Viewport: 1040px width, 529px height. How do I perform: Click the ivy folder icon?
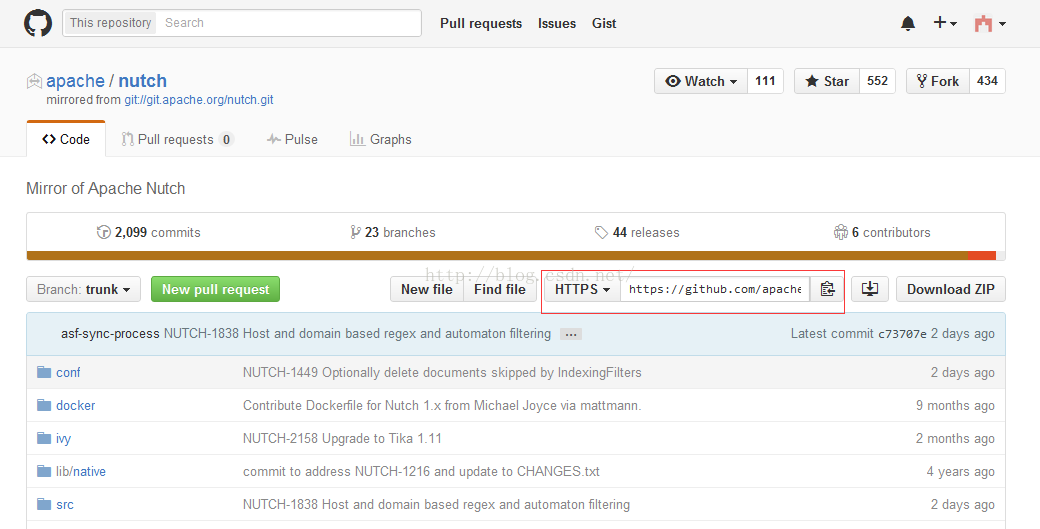click(44, 438)
